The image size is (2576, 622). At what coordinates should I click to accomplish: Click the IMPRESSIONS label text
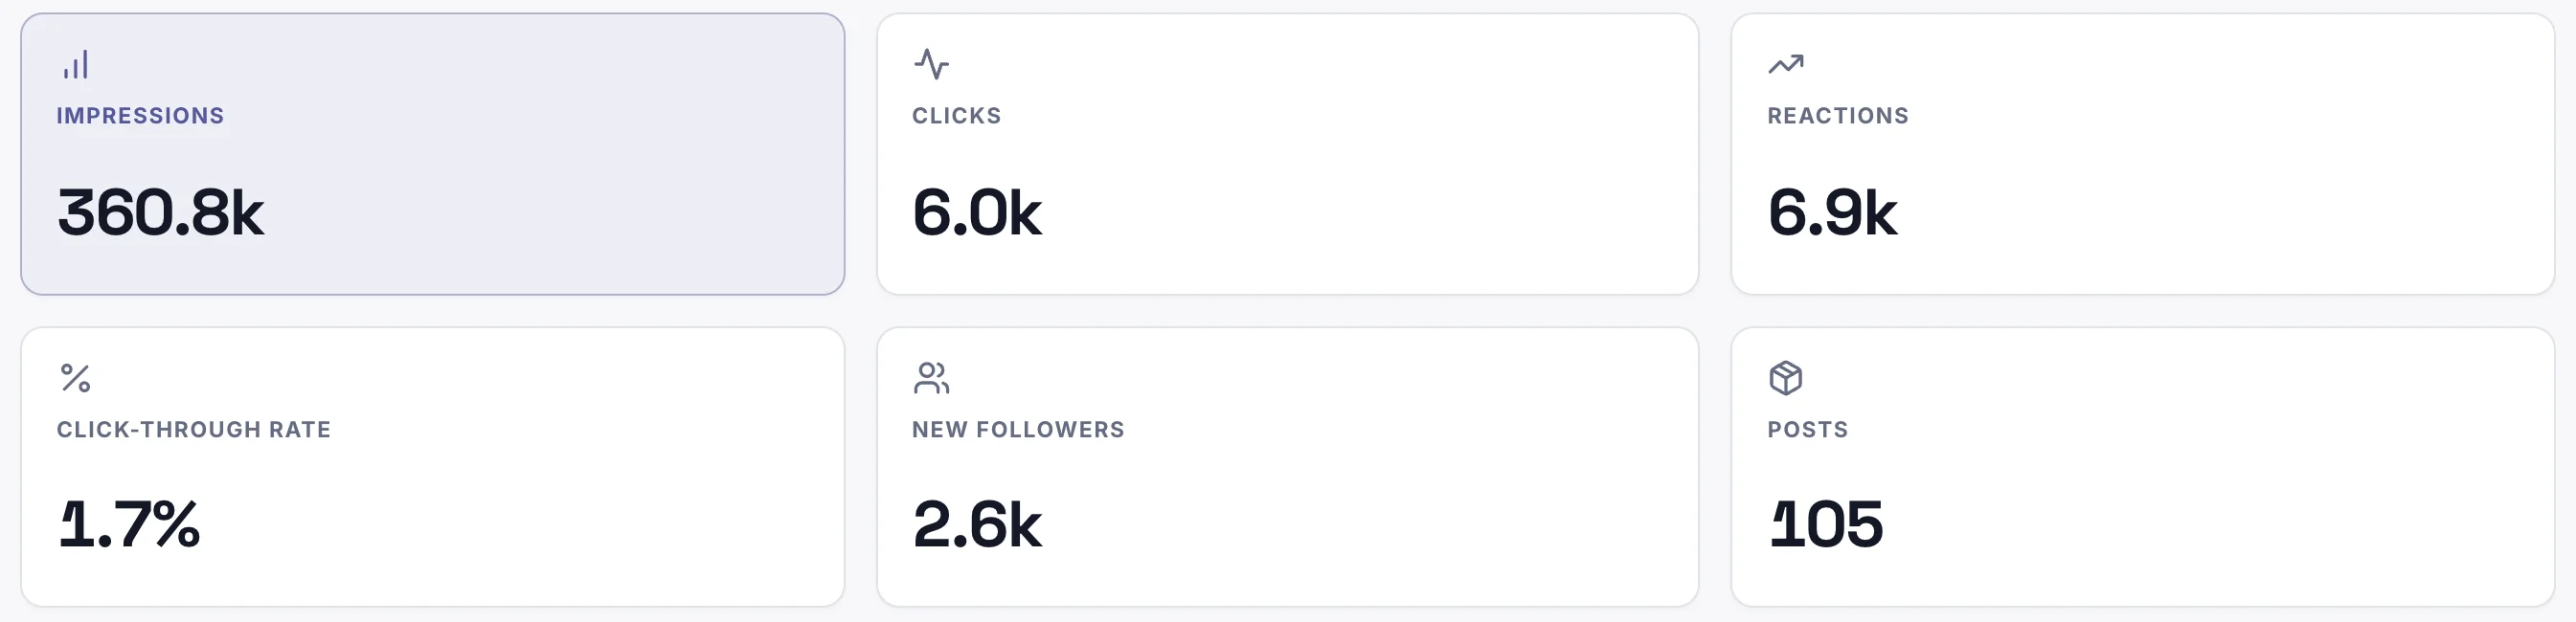[x=140, y=116]
